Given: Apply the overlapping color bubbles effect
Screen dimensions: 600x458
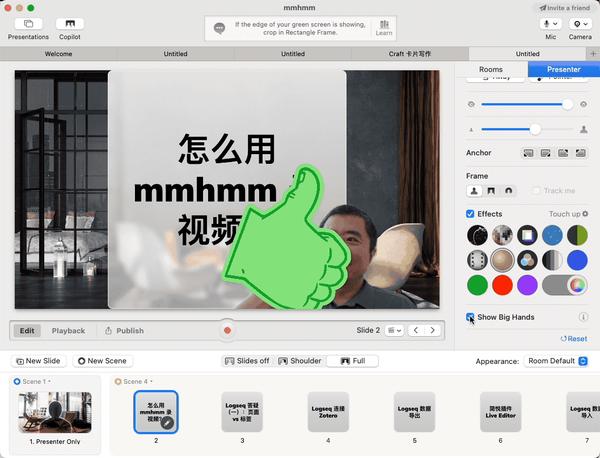Looking at the screenshot, I should tap(527, 260).
